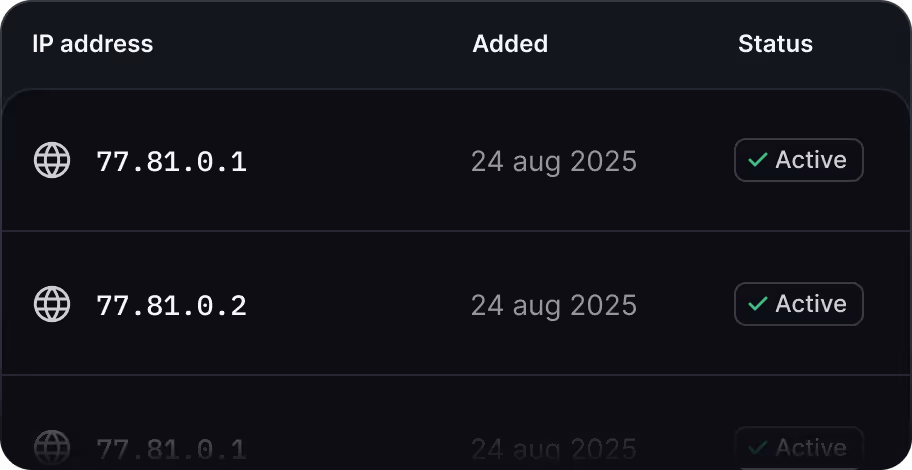Image resolution: width=912 pixels, height=470 pixels.
Task: Open the Active badge of the first 77.81.0.1 entry
Action: tap(799, 160)
